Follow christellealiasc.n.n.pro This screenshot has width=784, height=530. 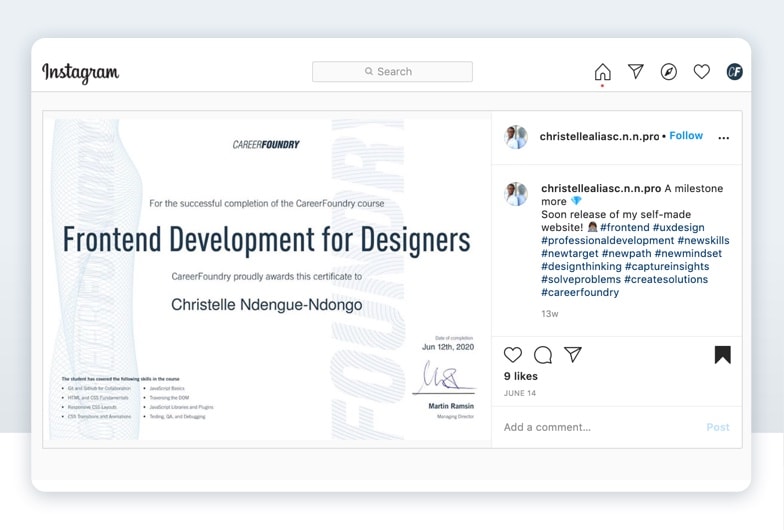click(x=686, y=136)
